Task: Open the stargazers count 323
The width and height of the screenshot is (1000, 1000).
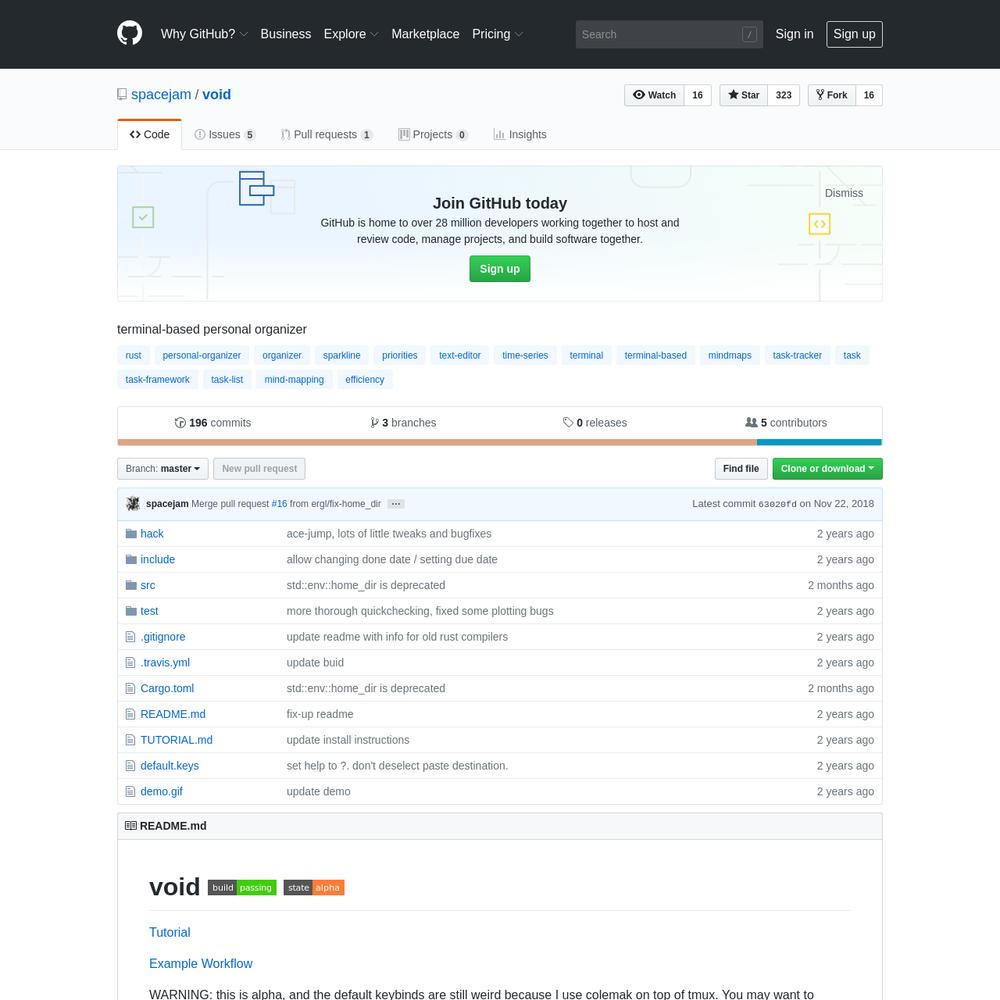Action: point(784,95)
